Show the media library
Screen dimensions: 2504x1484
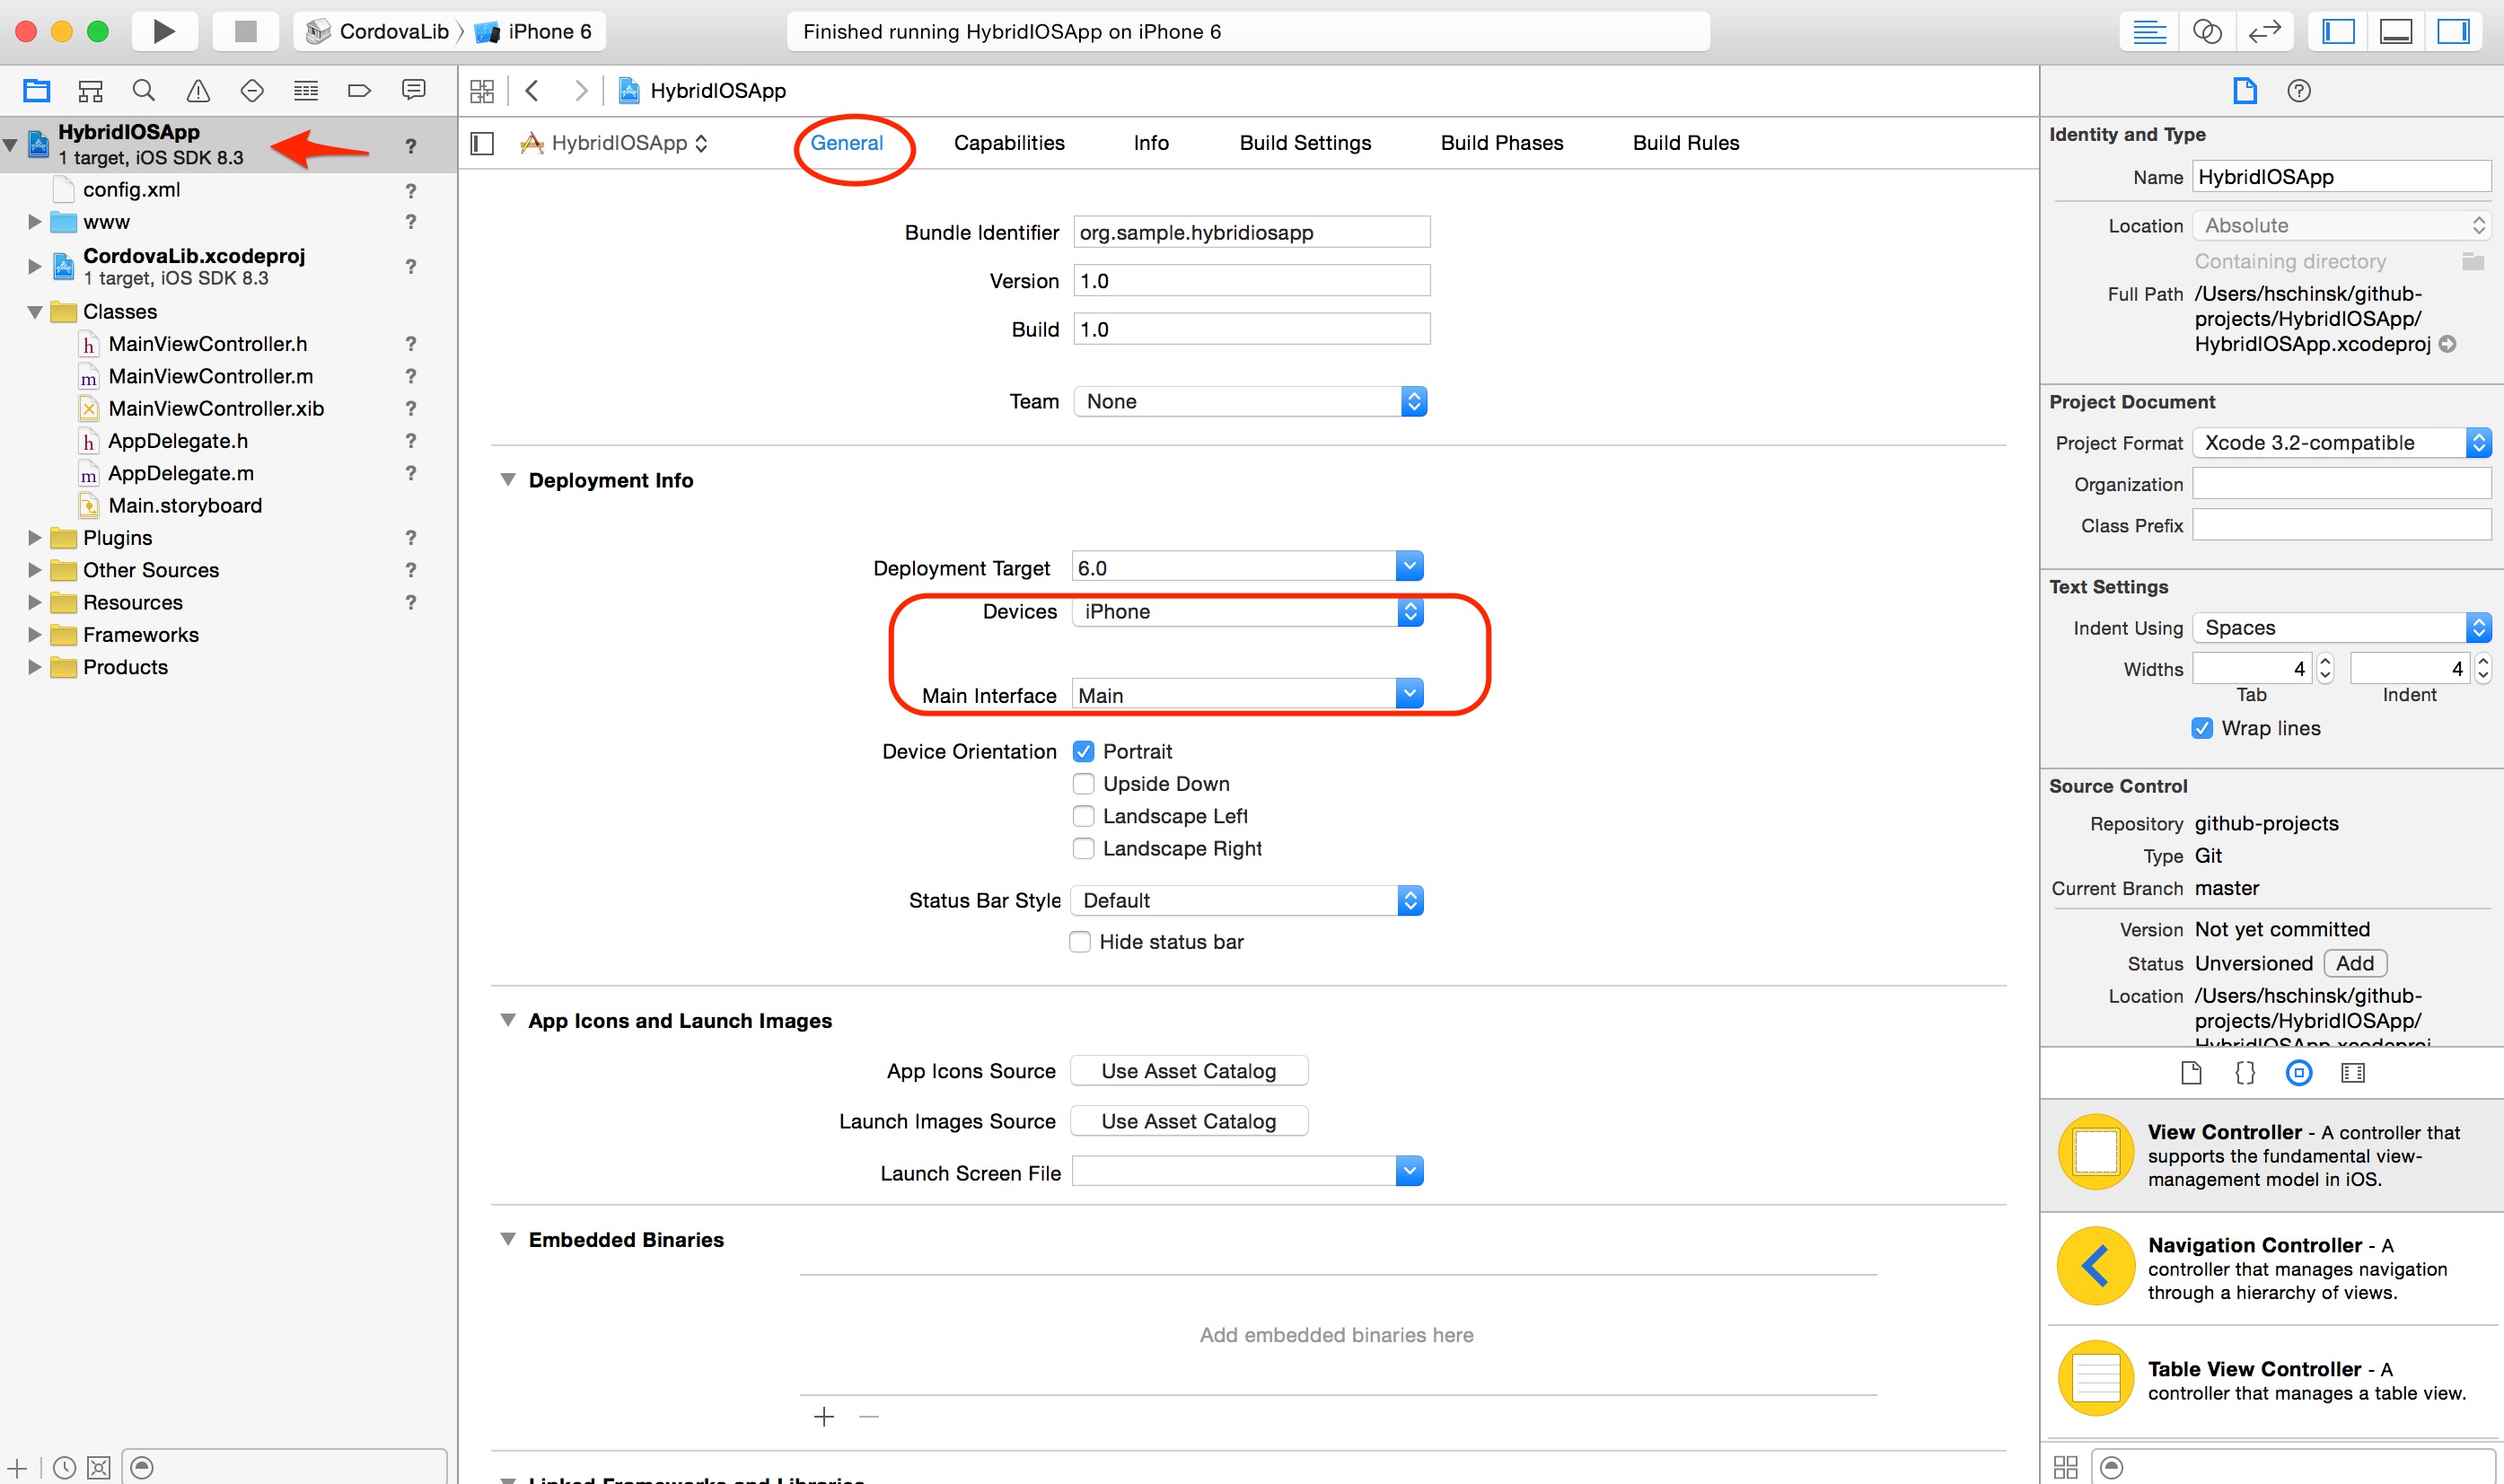point(2353,1073)
